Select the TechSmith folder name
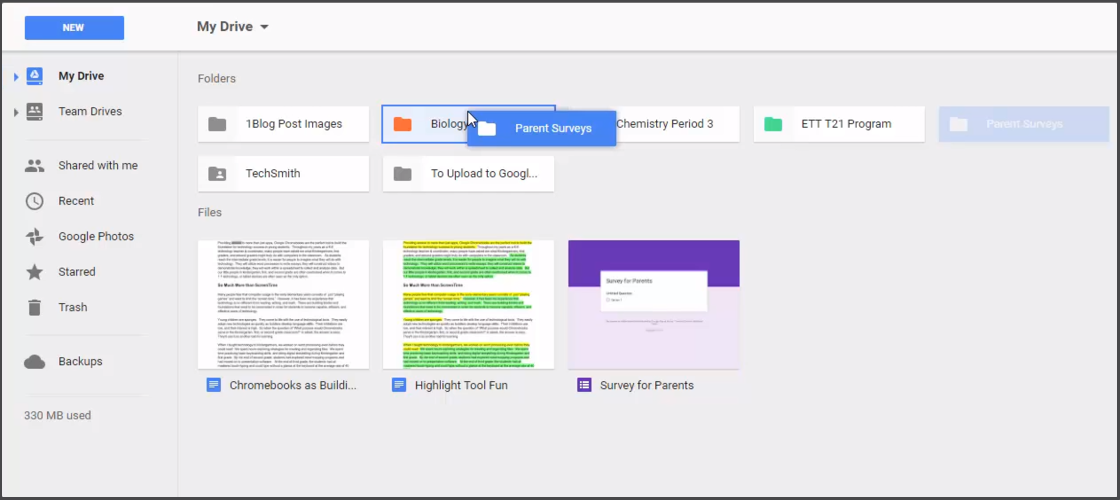The image size is (1120, 500). coord(273,174)
